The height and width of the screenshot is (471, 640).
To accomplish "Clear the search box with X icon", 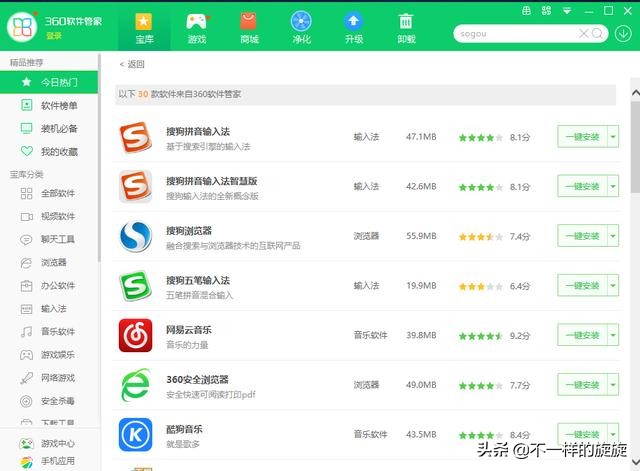I will pos(584,33).
